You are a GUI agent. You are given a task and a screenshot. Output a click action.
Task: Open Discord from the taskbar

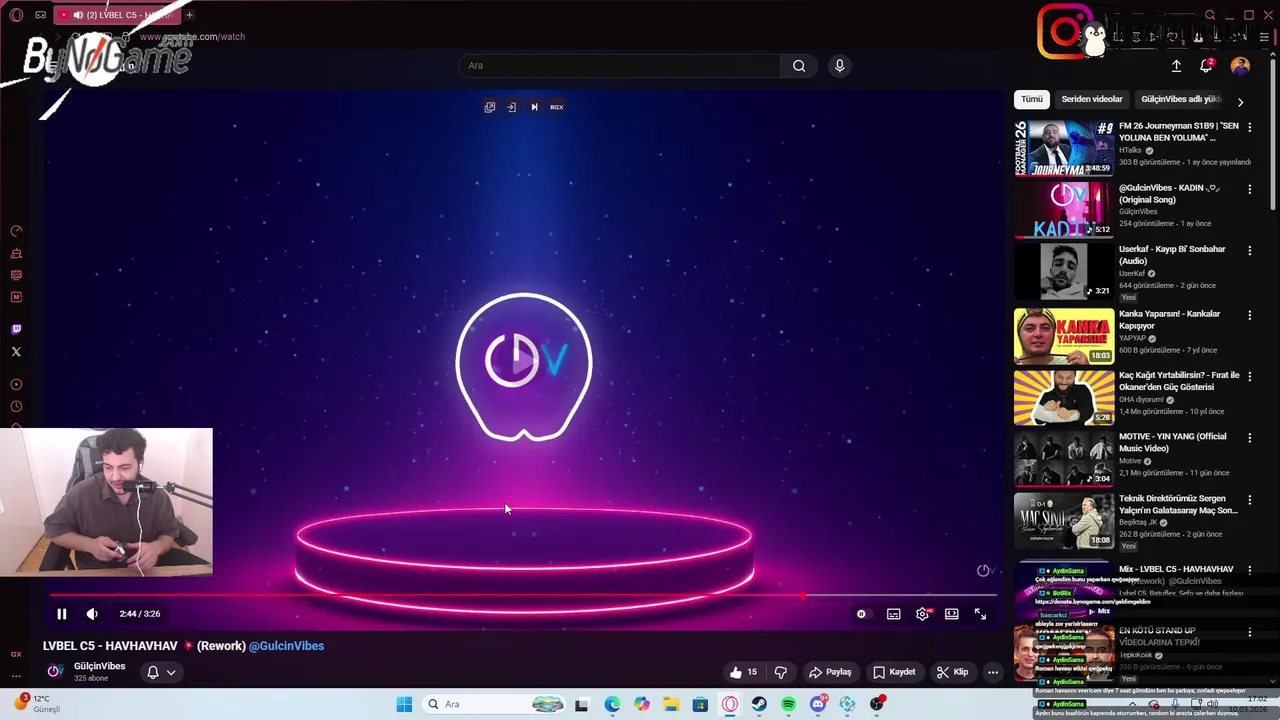(818, 704)
